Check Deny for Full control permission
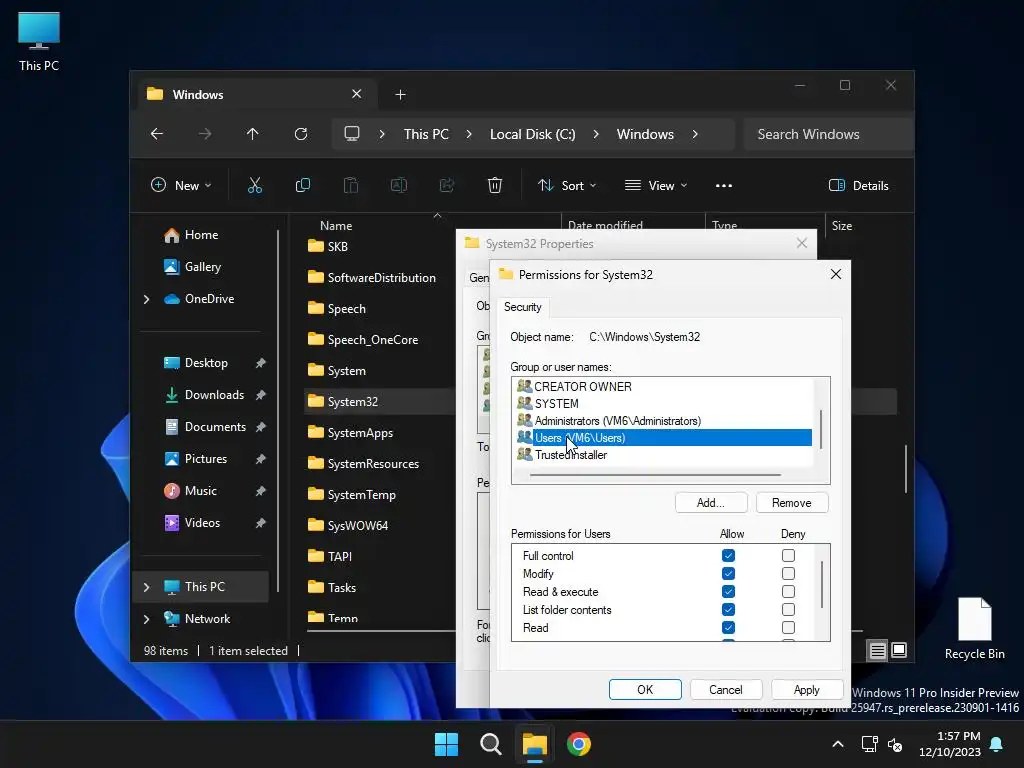Image resolution: width=1024 pixels, height=768 pixels. pyautogui.click(x=788, y=556)
